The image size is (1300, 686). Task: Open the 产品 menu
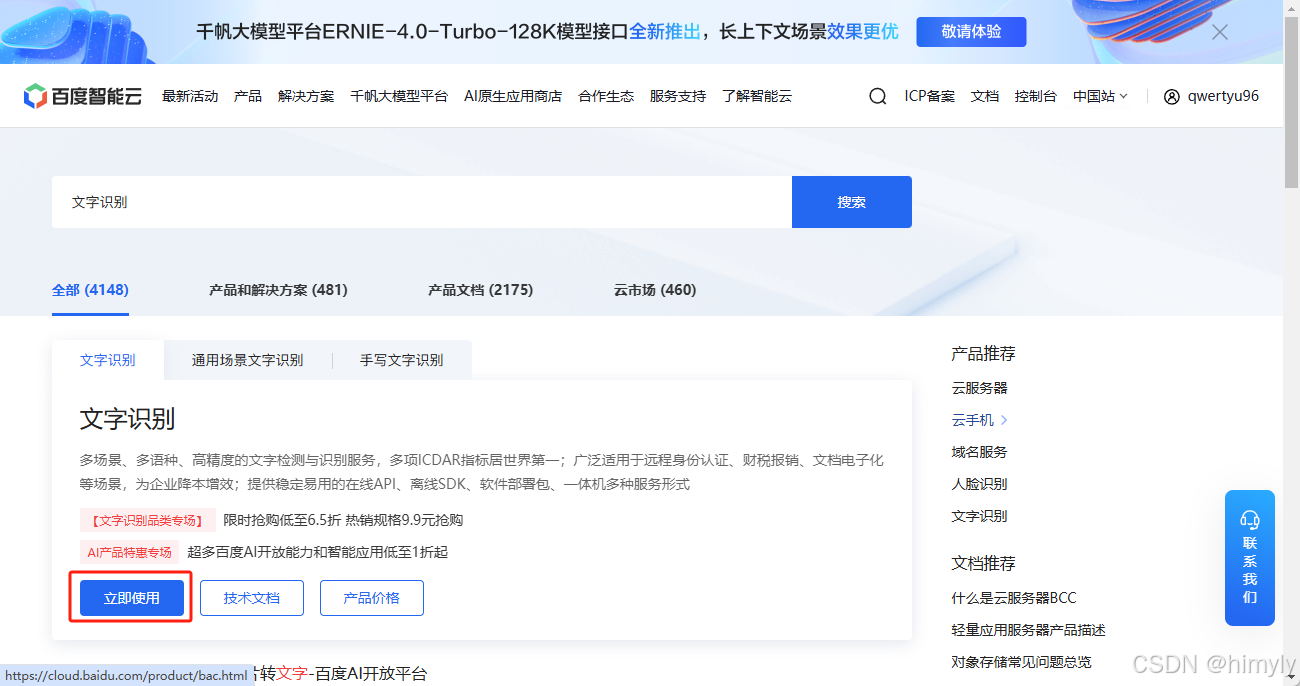point(248,96)
